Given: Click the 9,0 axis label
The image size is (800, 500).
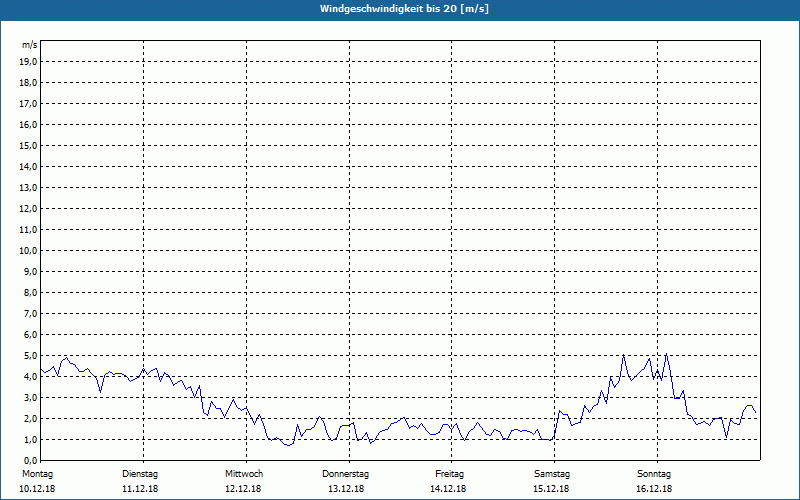Looking at the screenshot, I should pos(30,271).
